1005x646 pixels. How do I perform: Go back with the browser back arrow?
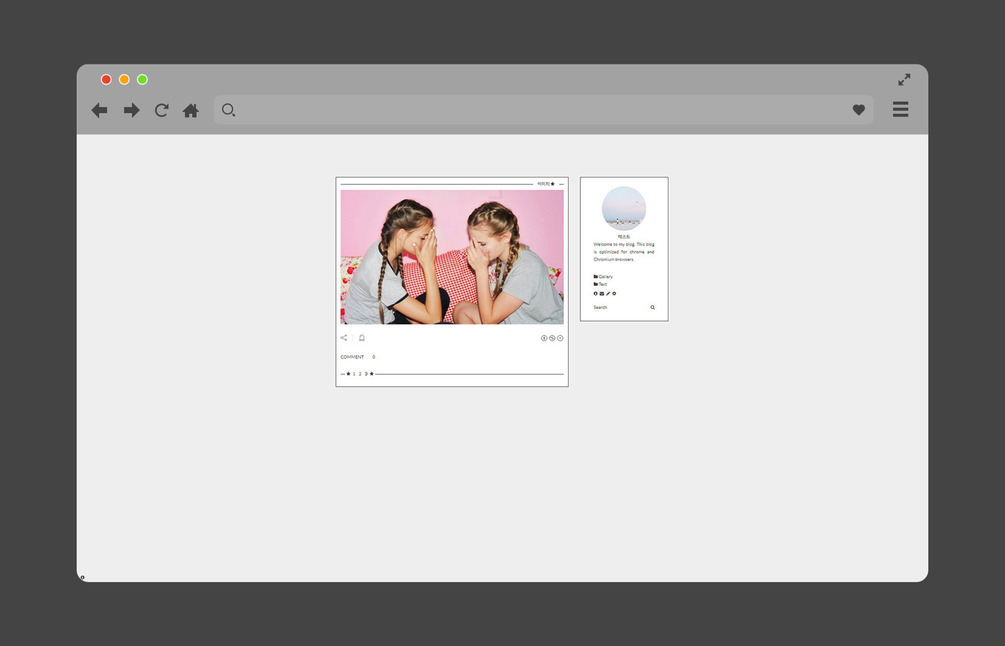[x=99, y=110]
